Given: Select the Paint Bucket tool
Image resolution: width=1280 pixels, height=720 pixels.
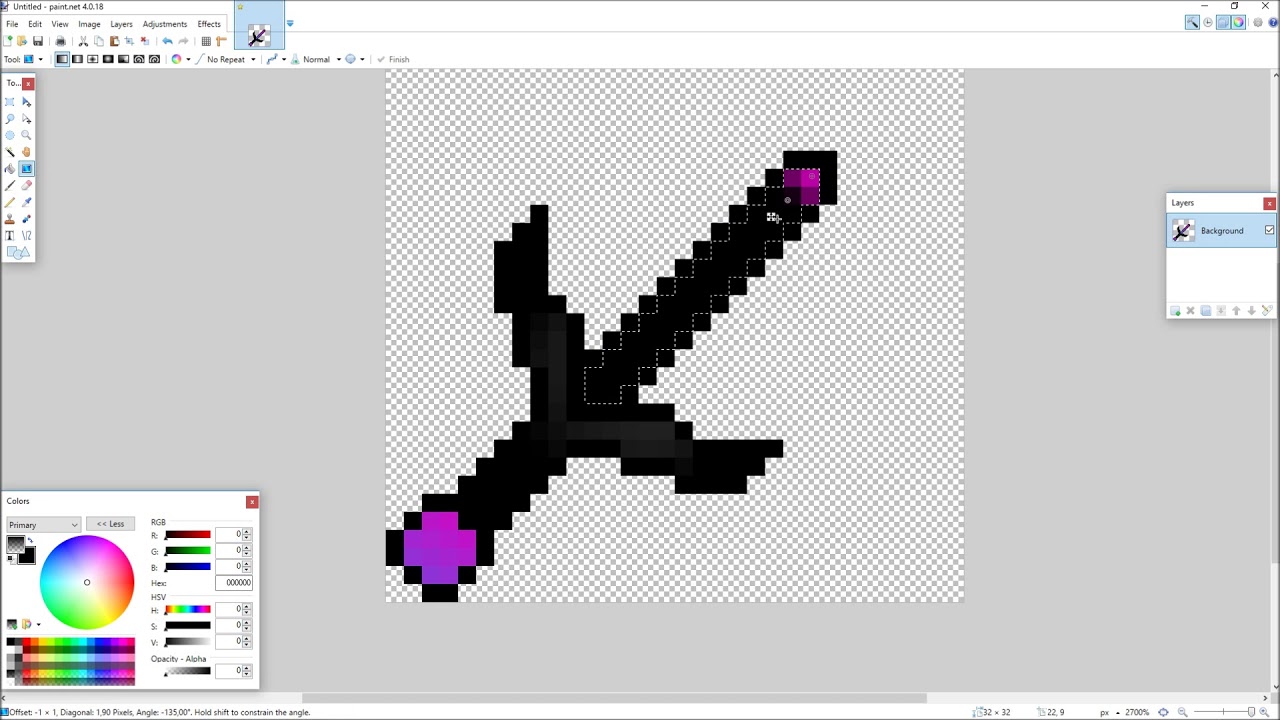Looking at the screenshot, I should 10,169.
